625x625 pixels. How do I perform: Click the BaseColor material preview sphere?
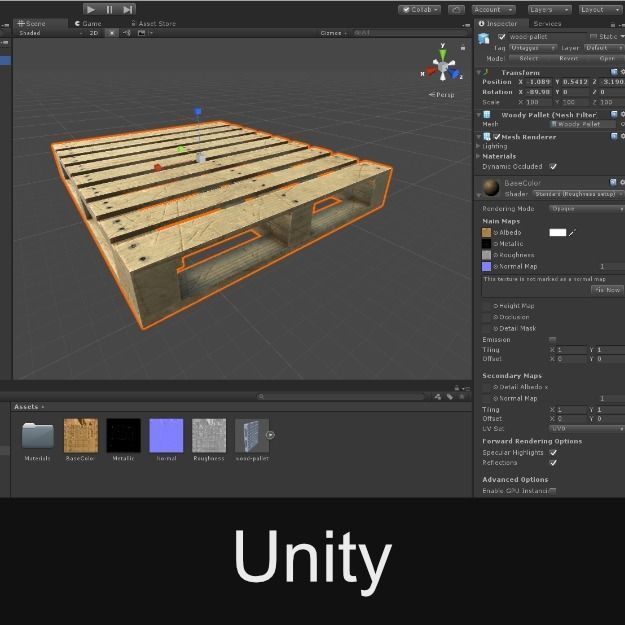(491, 188)
